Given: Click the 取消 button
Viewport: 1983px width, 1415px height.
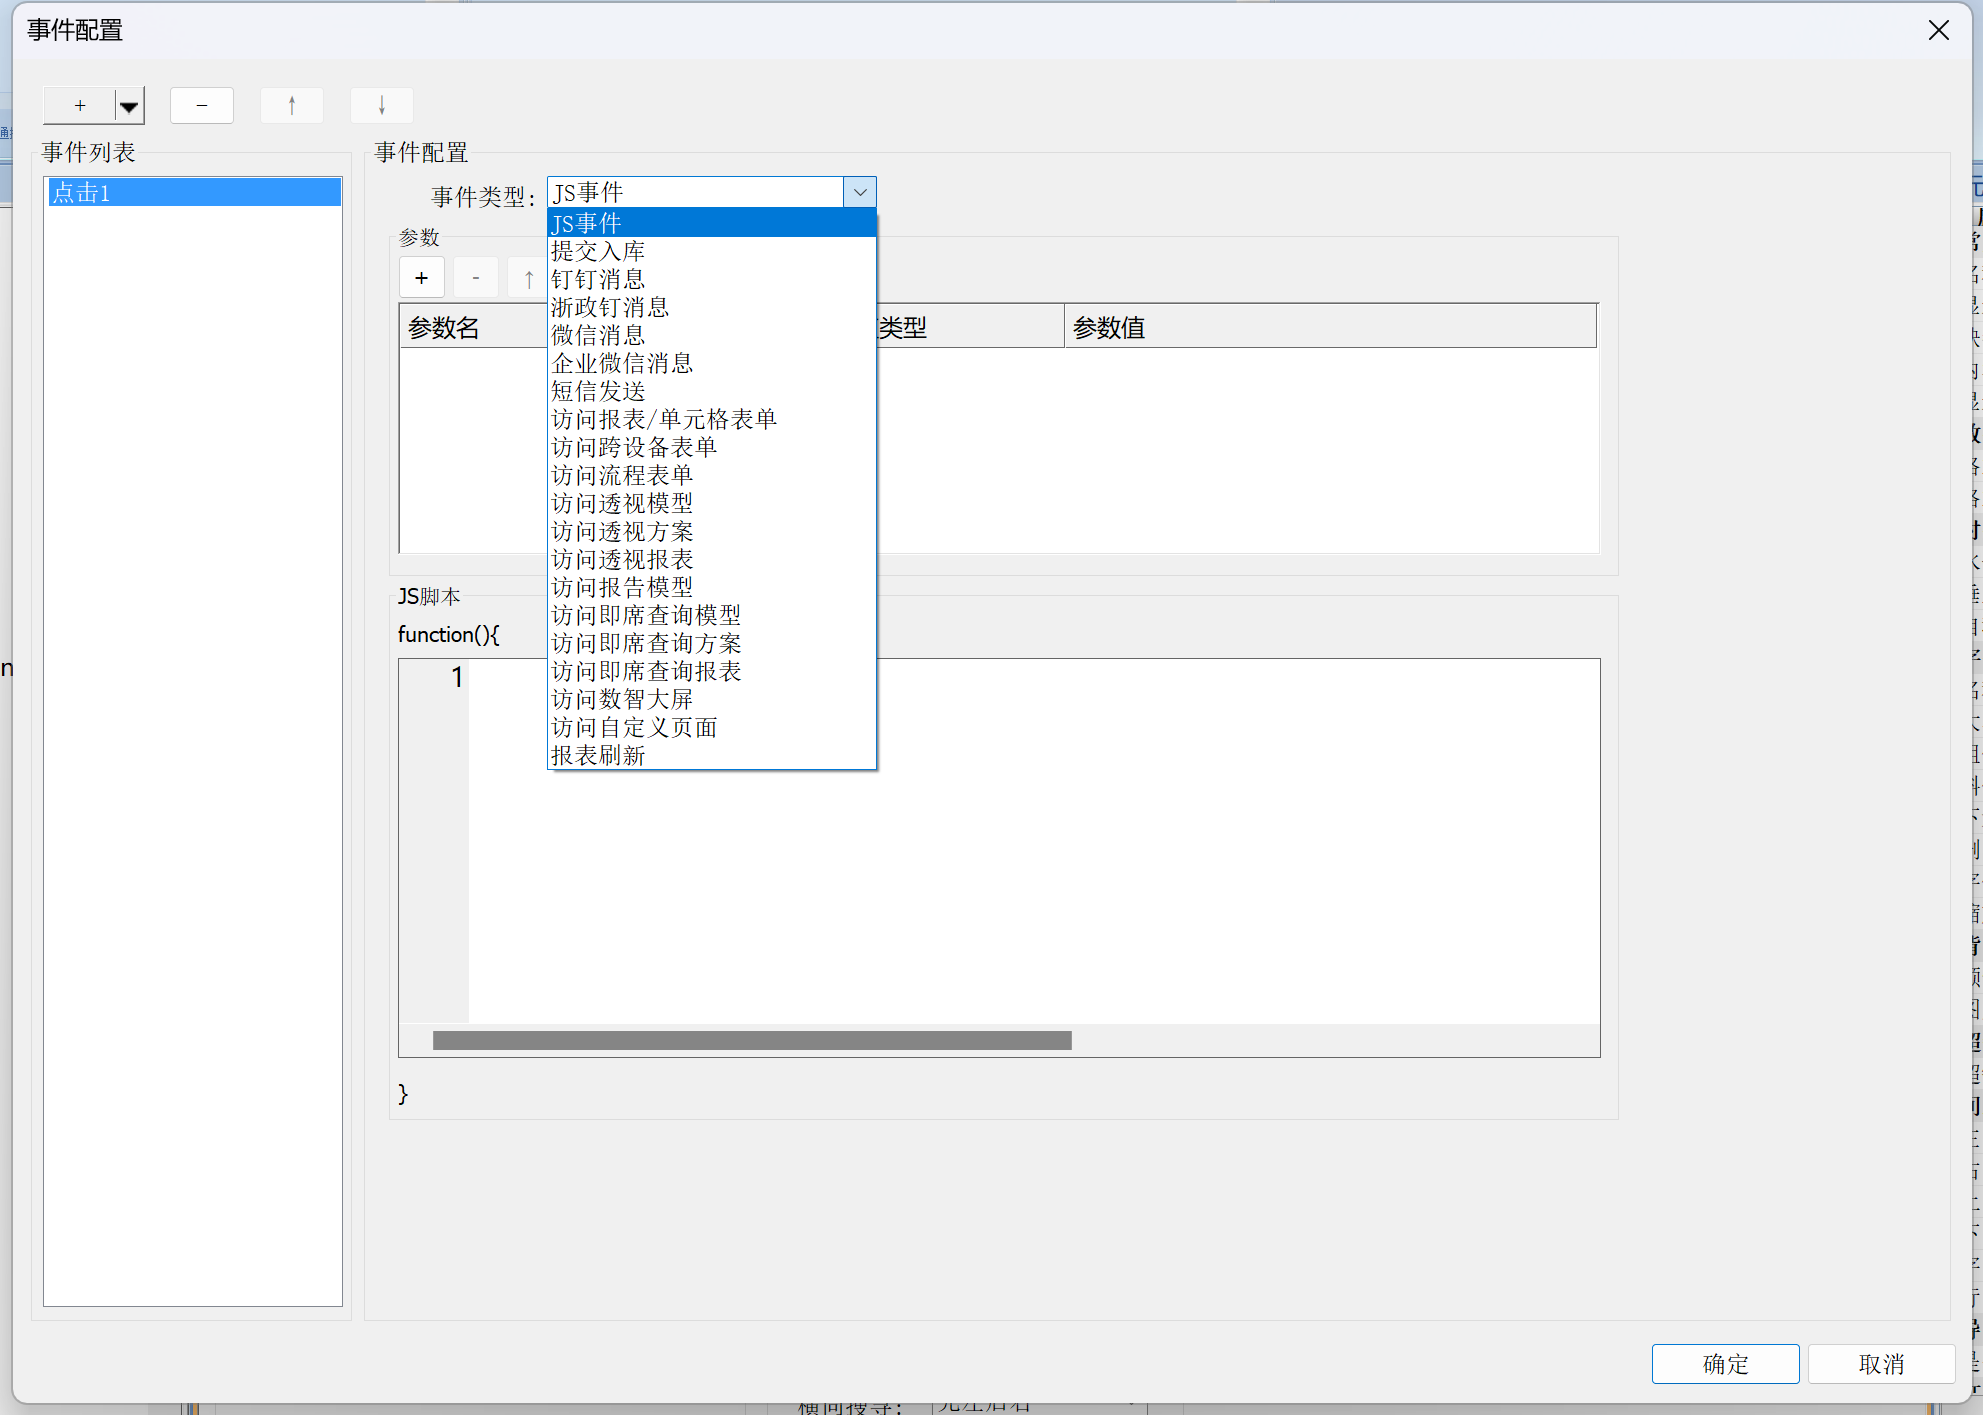Looking at the screenshot, I should coord(1880,1364).
